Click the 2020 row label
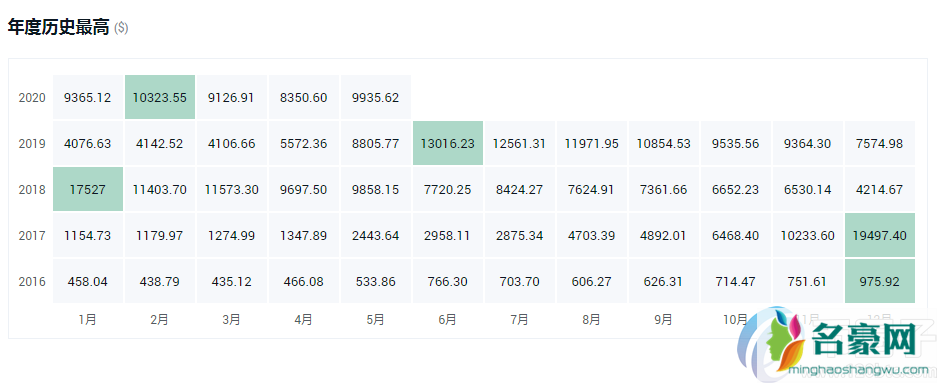 pos(32,97)
